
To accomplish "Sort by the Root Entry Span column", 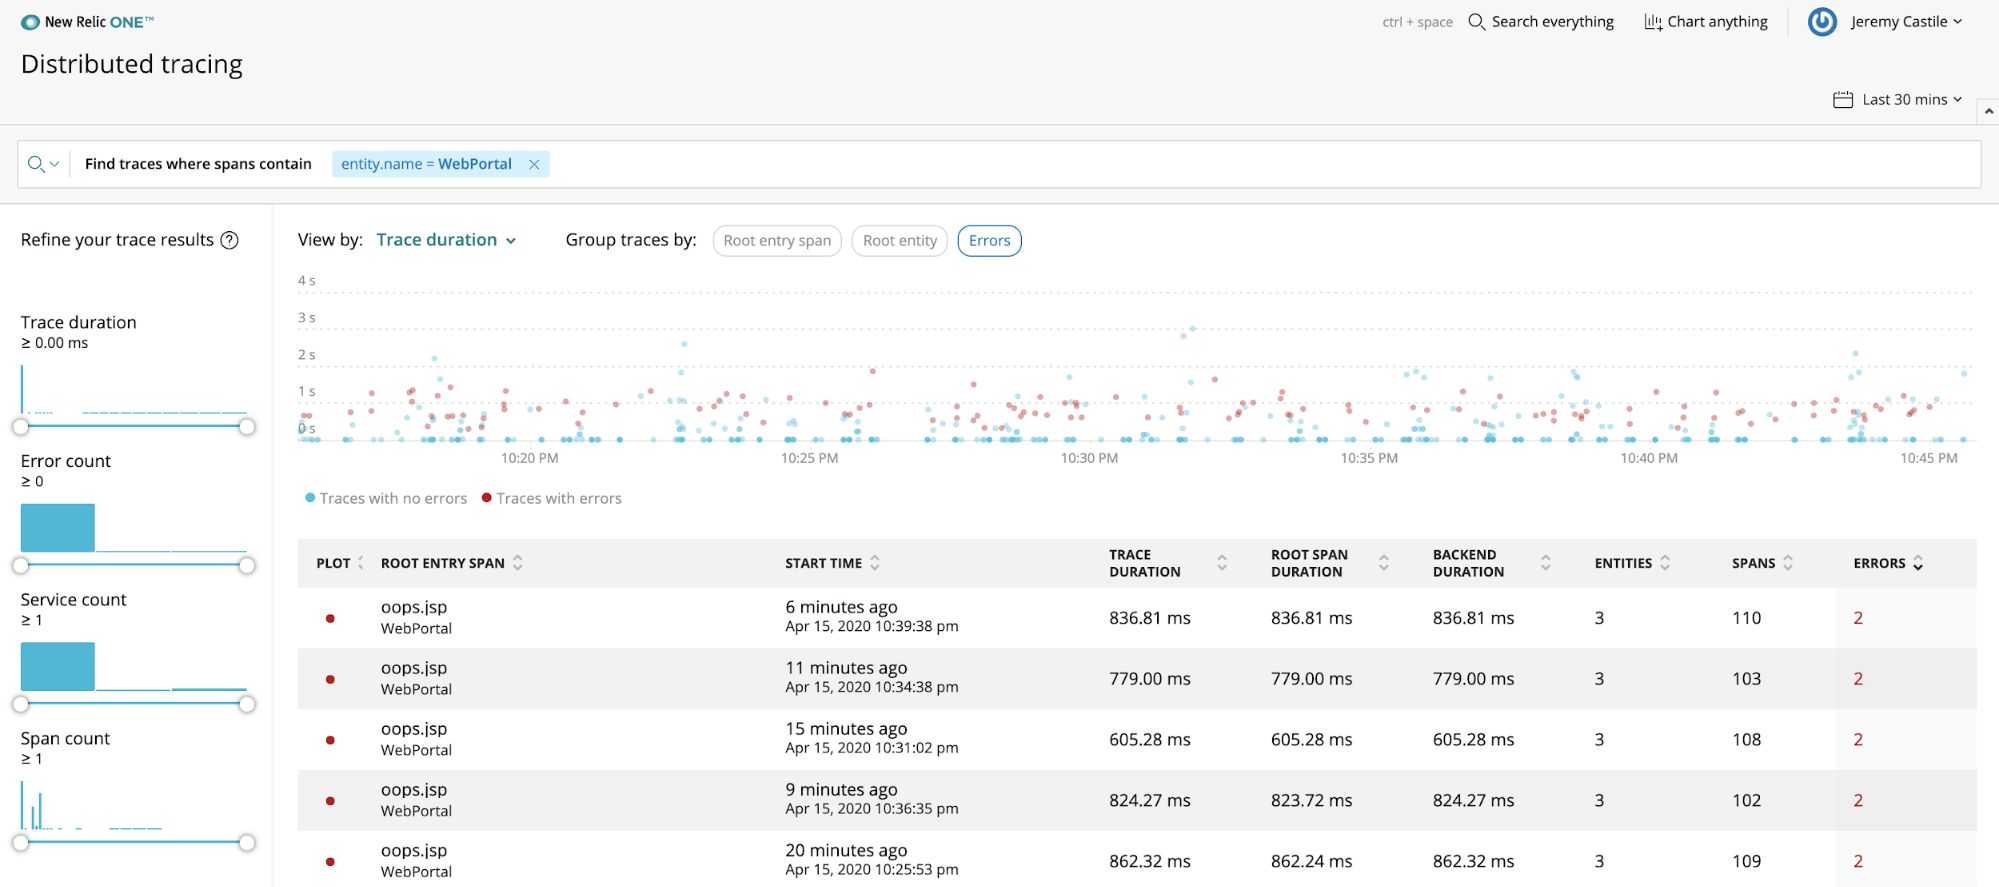I will pyautogui.click(x=452, y=563).
